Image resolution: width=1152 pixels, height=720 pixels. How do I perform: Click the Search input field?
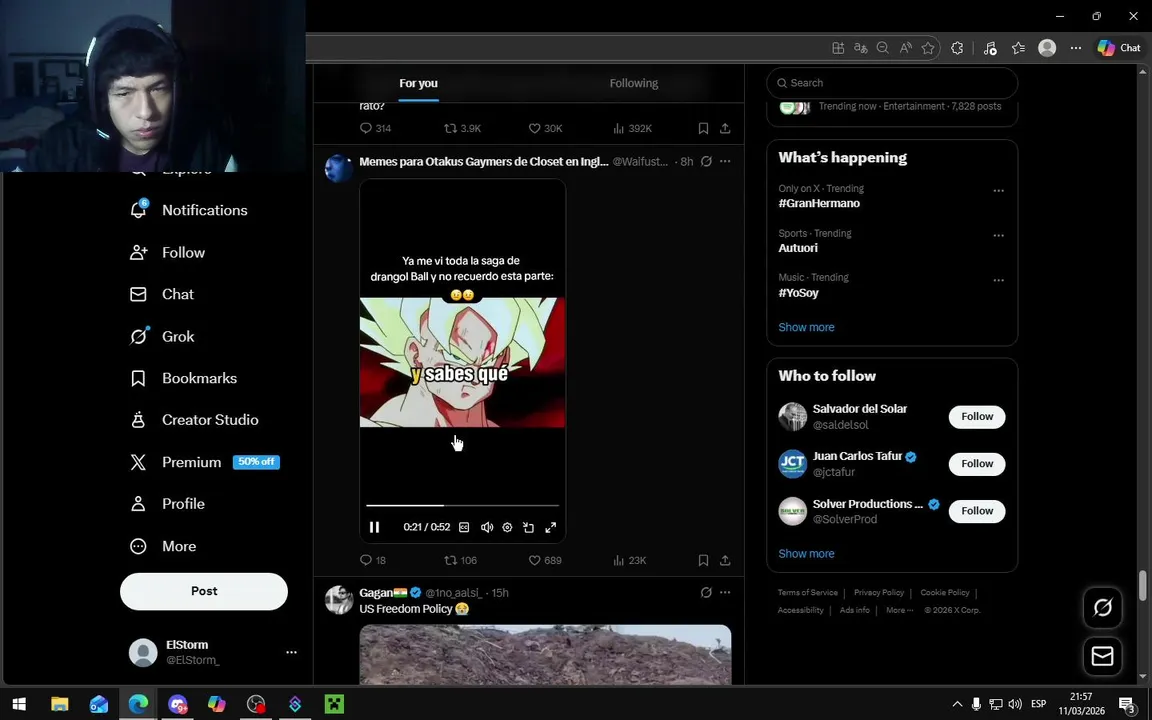pos(892,83)
